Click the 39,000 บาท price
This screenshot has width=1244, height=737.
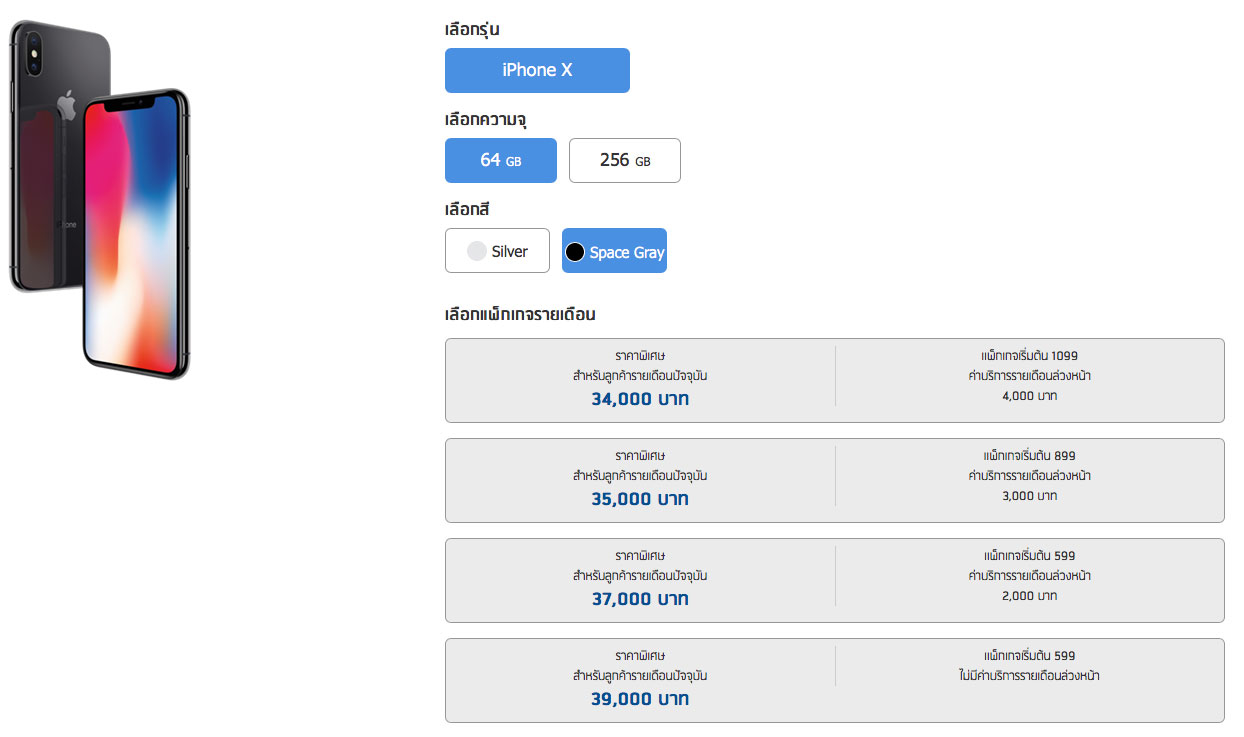coord(640,699)
